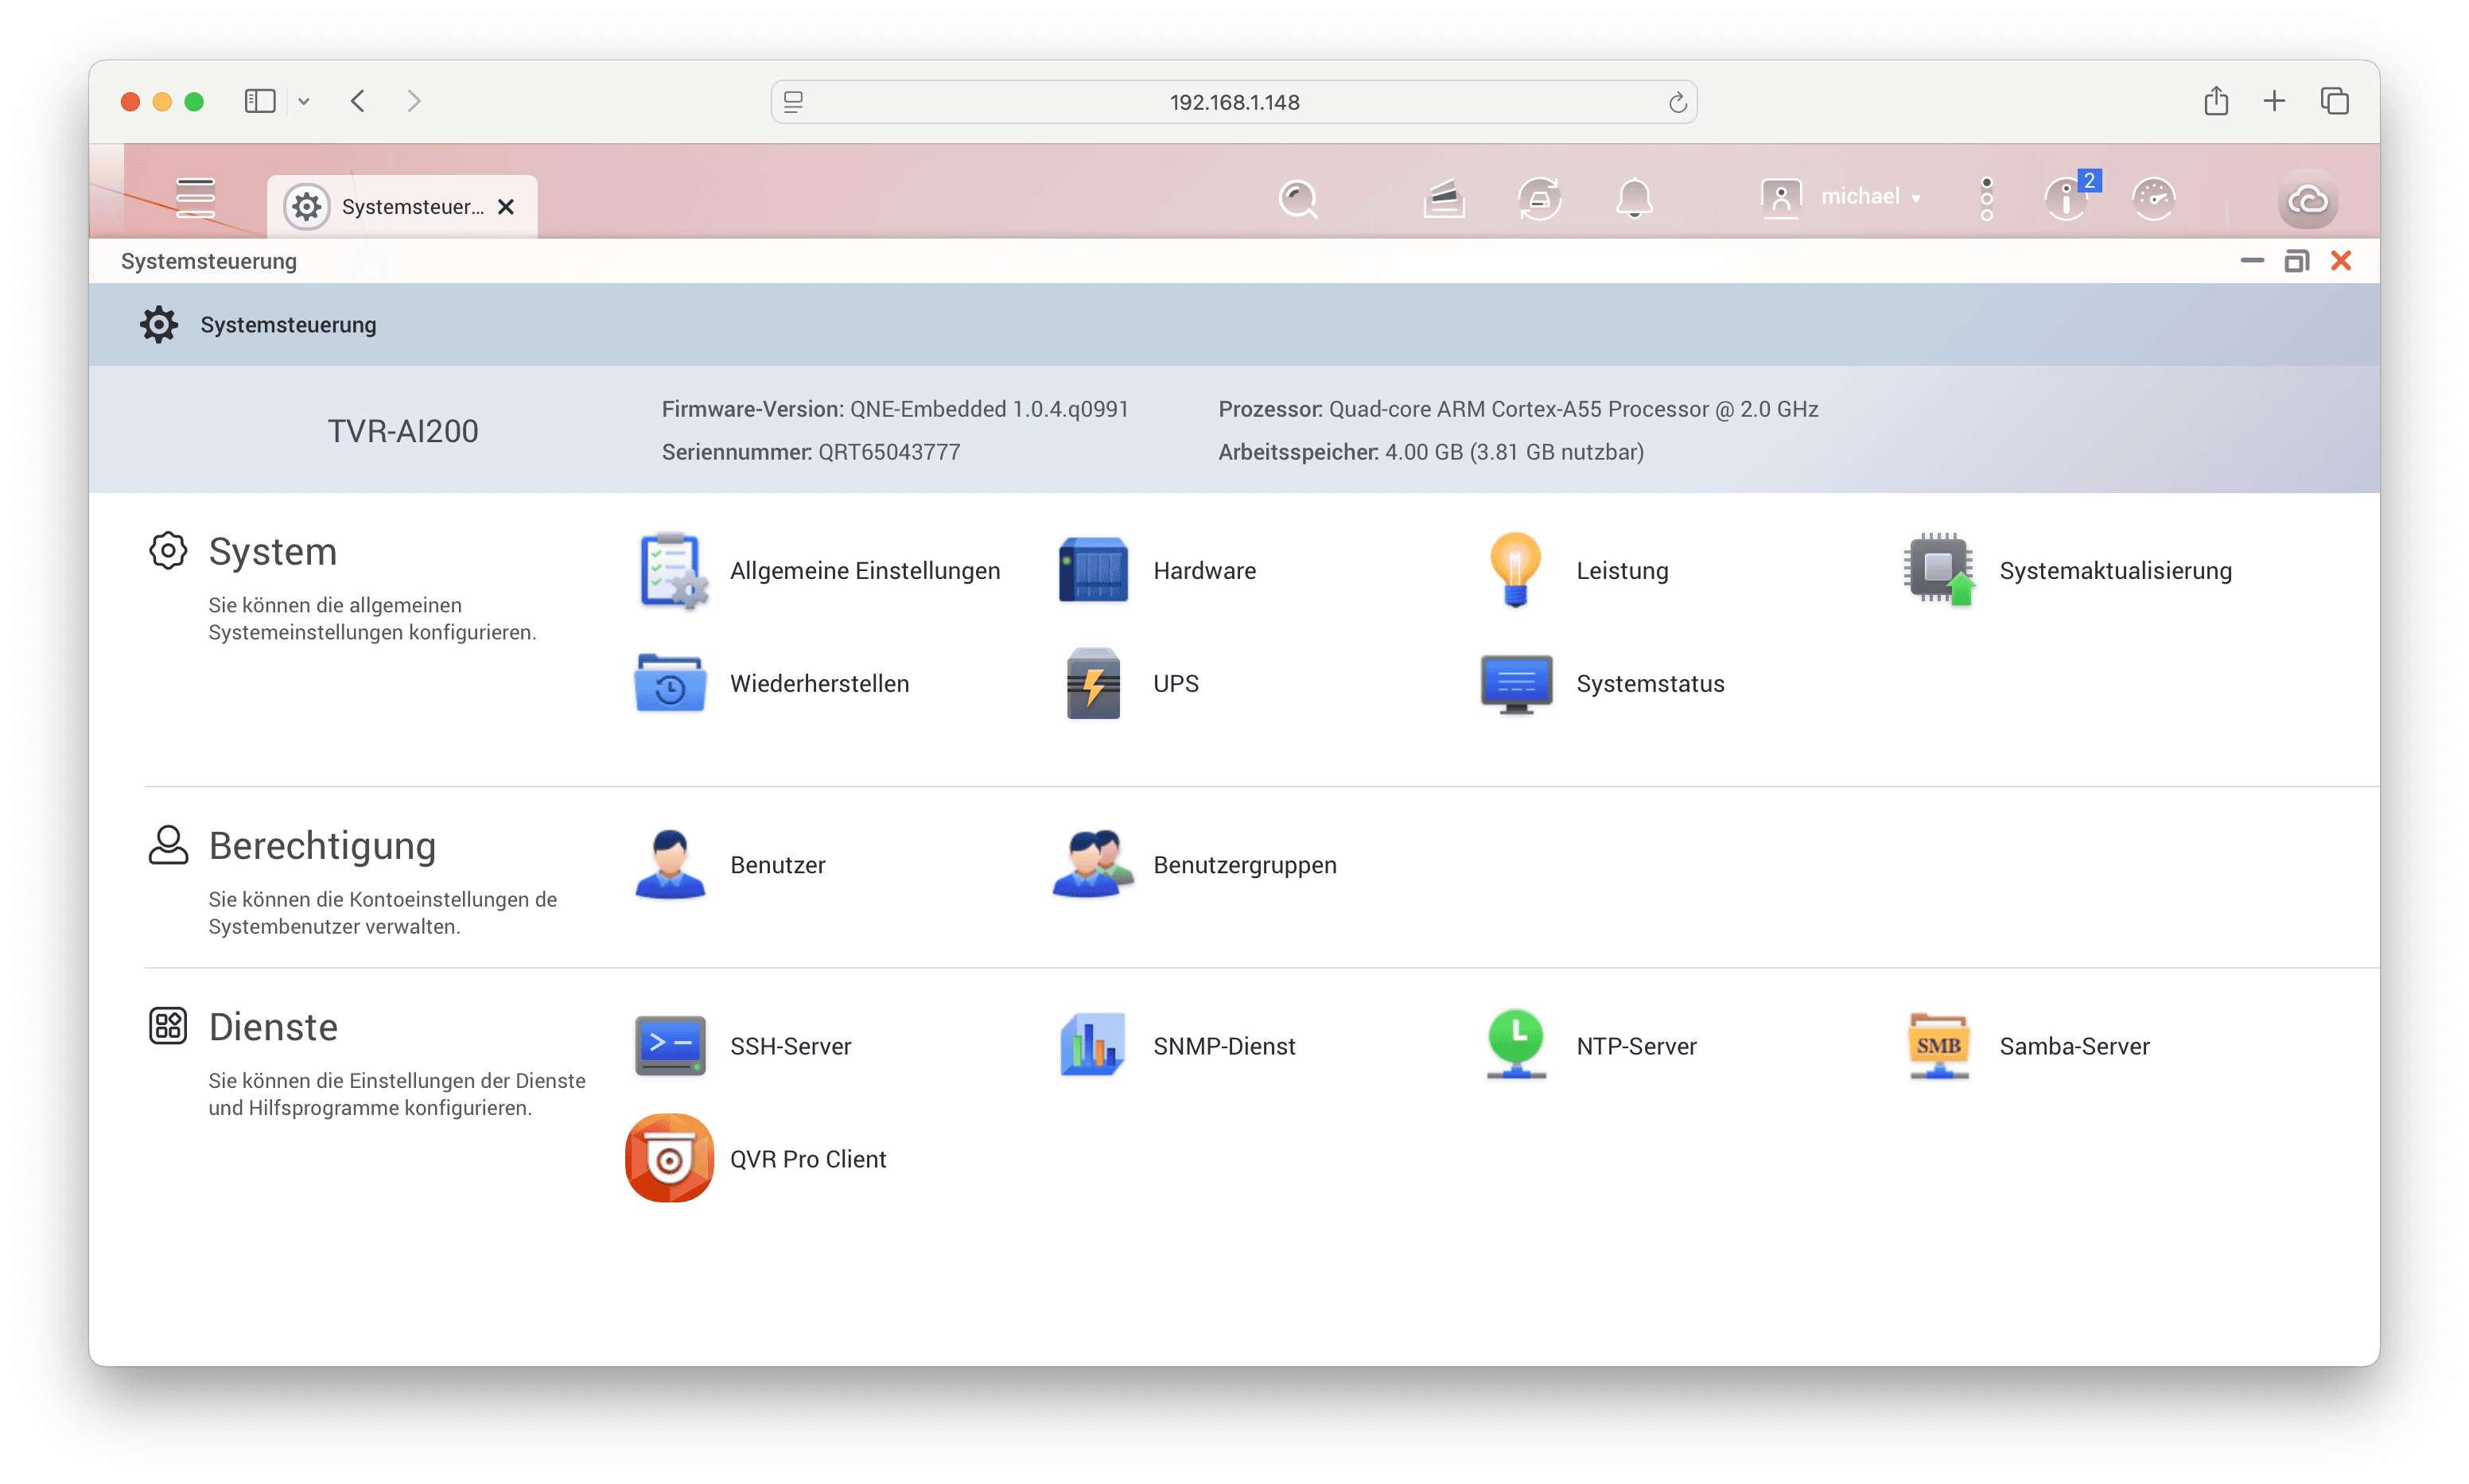The image size is (2469, 1484).
Task: Open the Hardware settings icon
Action: pos(1093,571)
